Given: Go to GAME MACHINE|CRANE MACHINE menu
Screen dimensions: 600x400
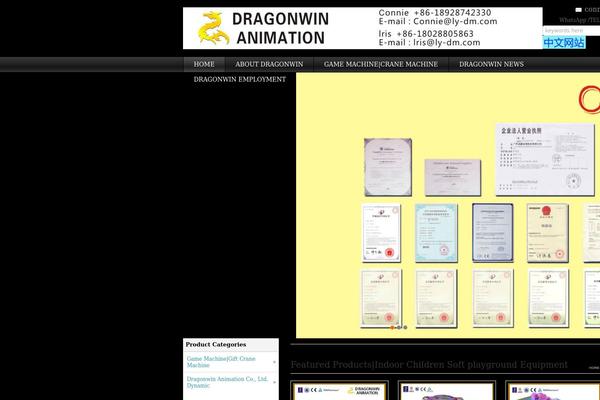Looking at the screenshot, I should [x=381, y=64].
